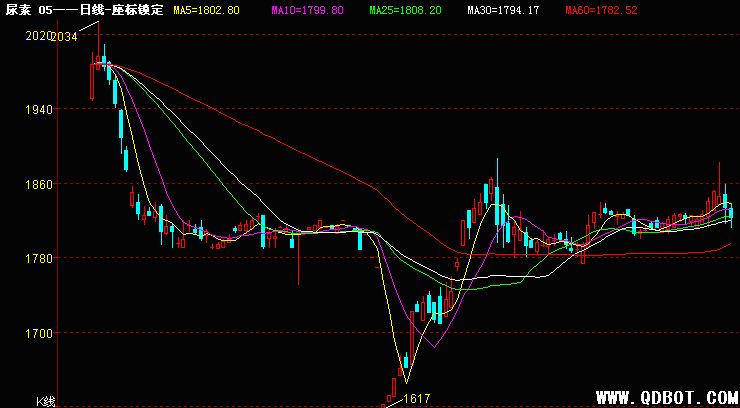740x408 pixels.
Task: Select the 1780 price axis label
Action: 36,258
